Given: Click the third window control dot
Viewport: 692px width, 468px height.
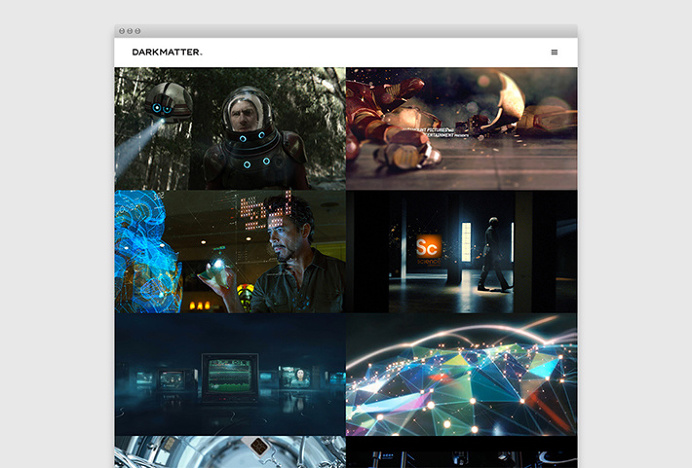Looking at the screenshot, I should (138, 31).
